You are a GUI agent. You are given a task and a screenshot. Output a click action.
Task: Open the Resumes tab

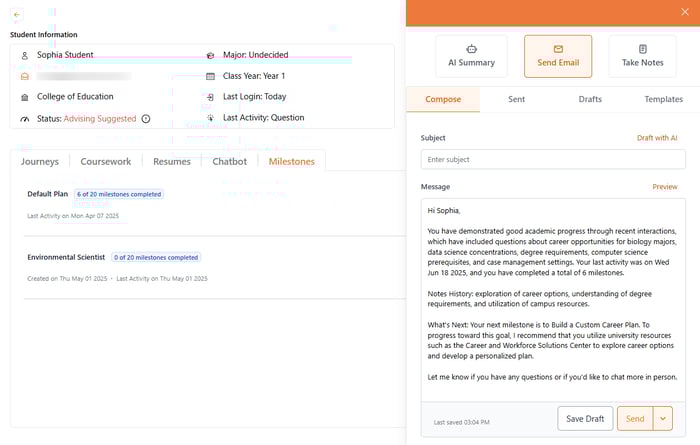pos(172,162)
